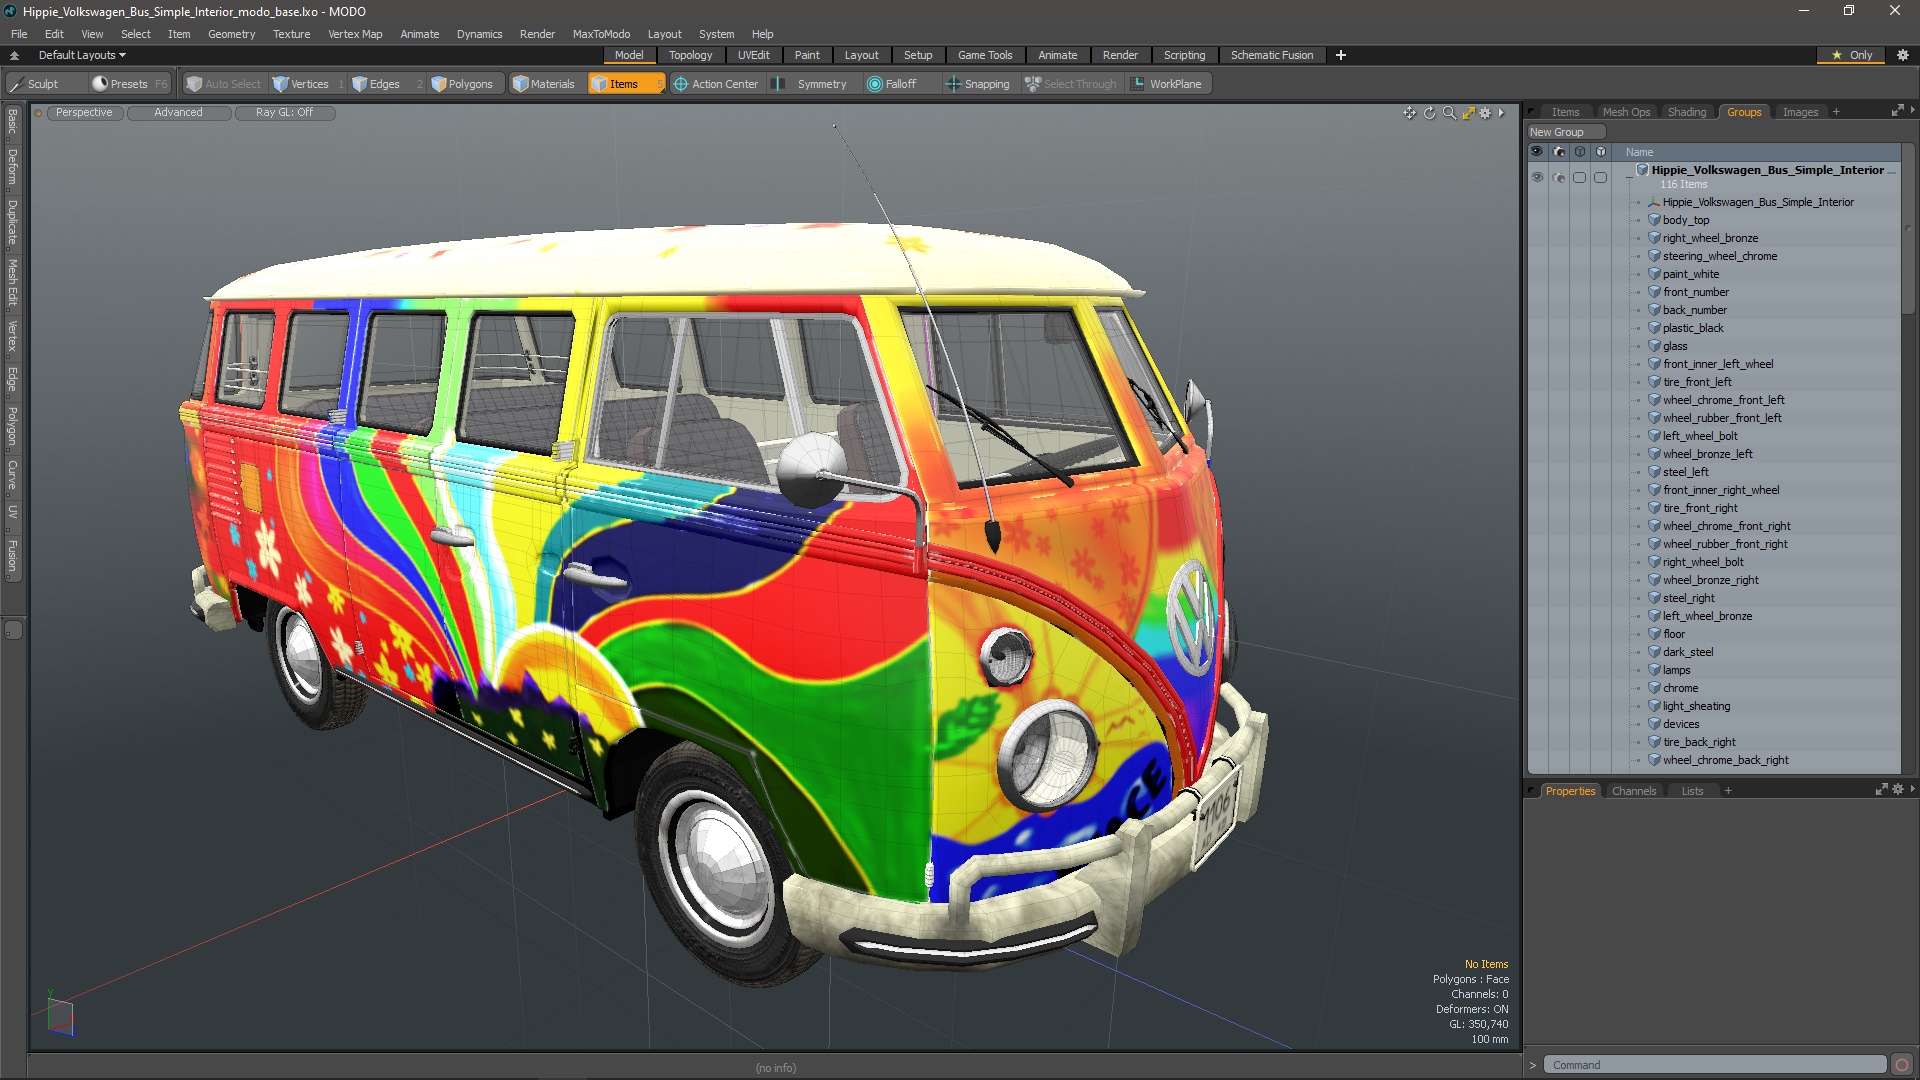Switch to Schematic Fusion layout tab
The image size is (1920, 1080).
coord(1272,55)
